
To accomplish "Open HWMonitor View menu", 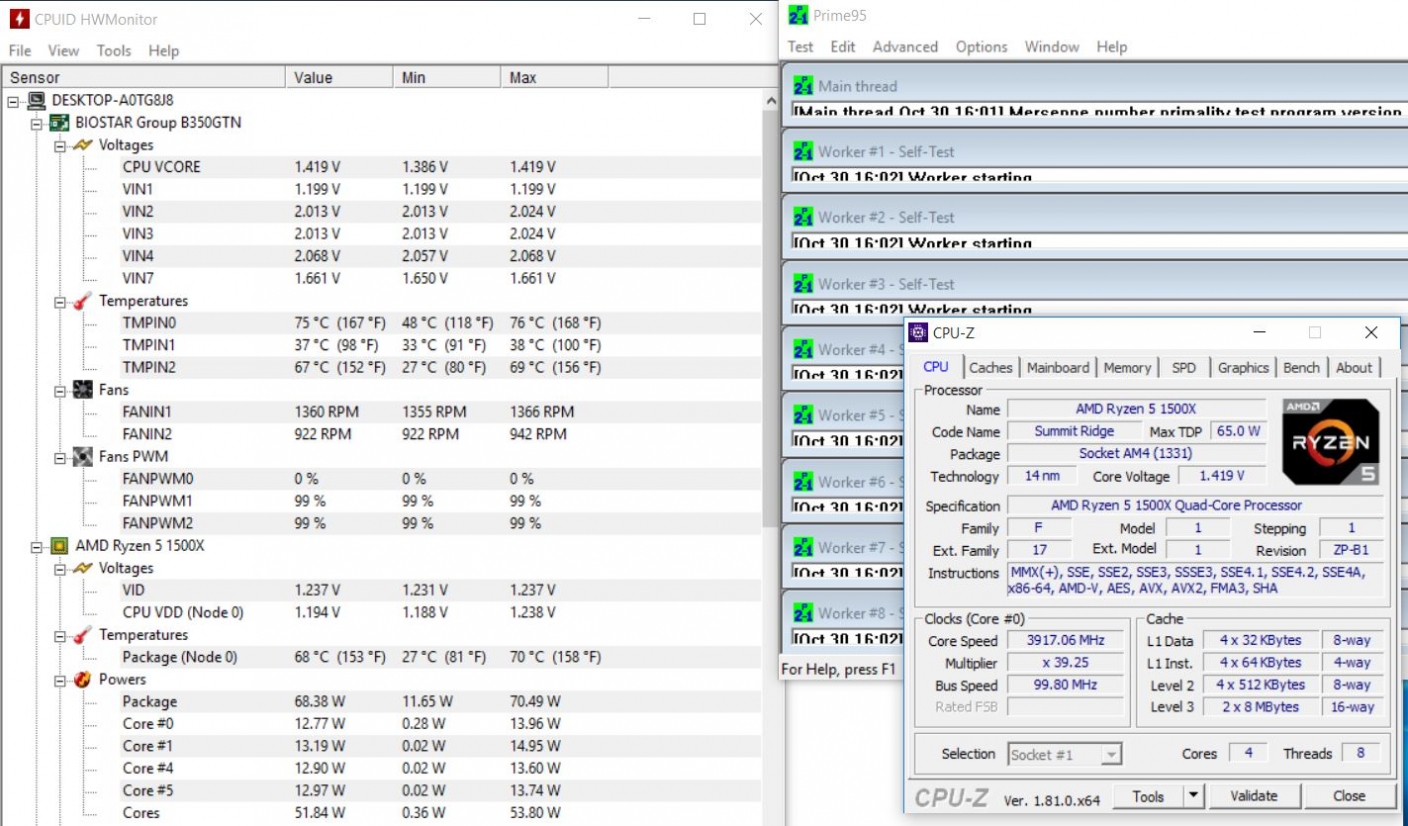I will pyautogui.click(x=63, y=50).
